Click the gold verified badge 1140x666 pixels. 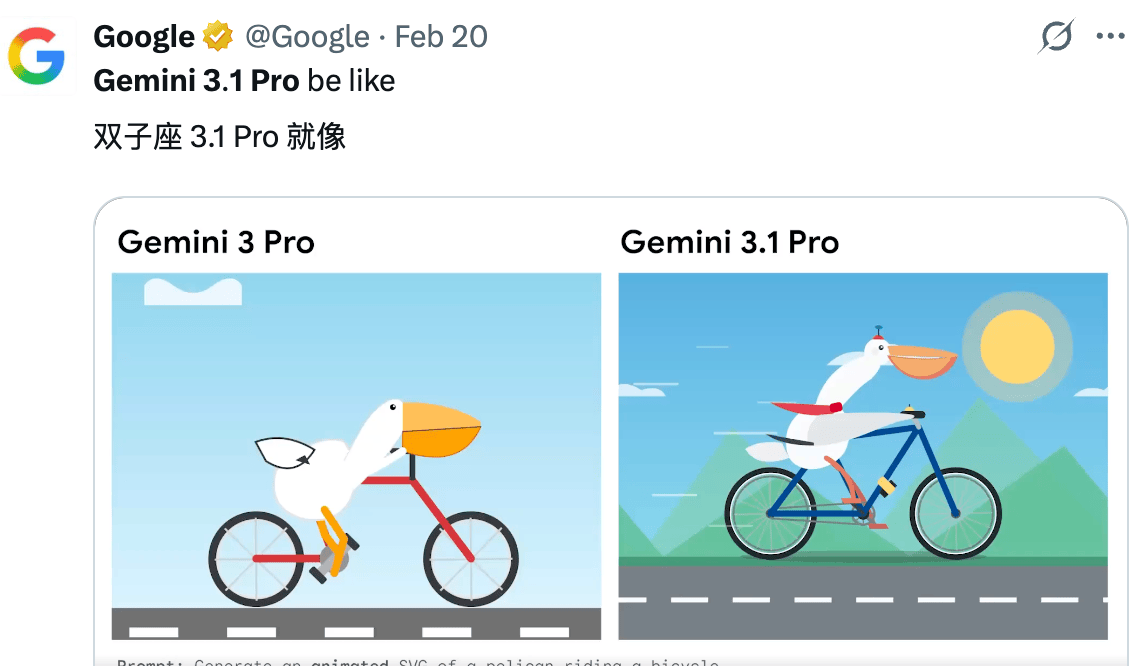point(218,37)
